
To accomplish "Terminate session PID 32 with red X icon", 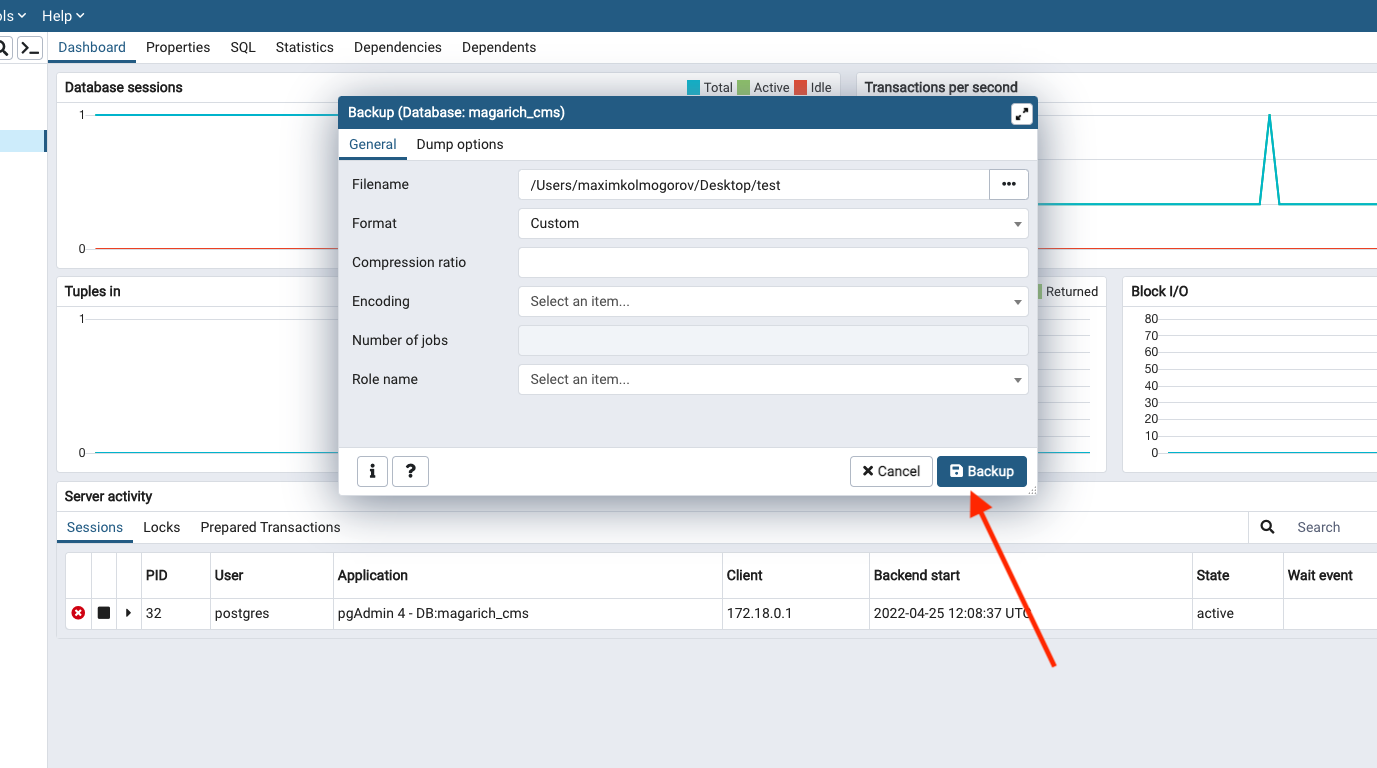I will pyautogui.click(x=78, y=613).
